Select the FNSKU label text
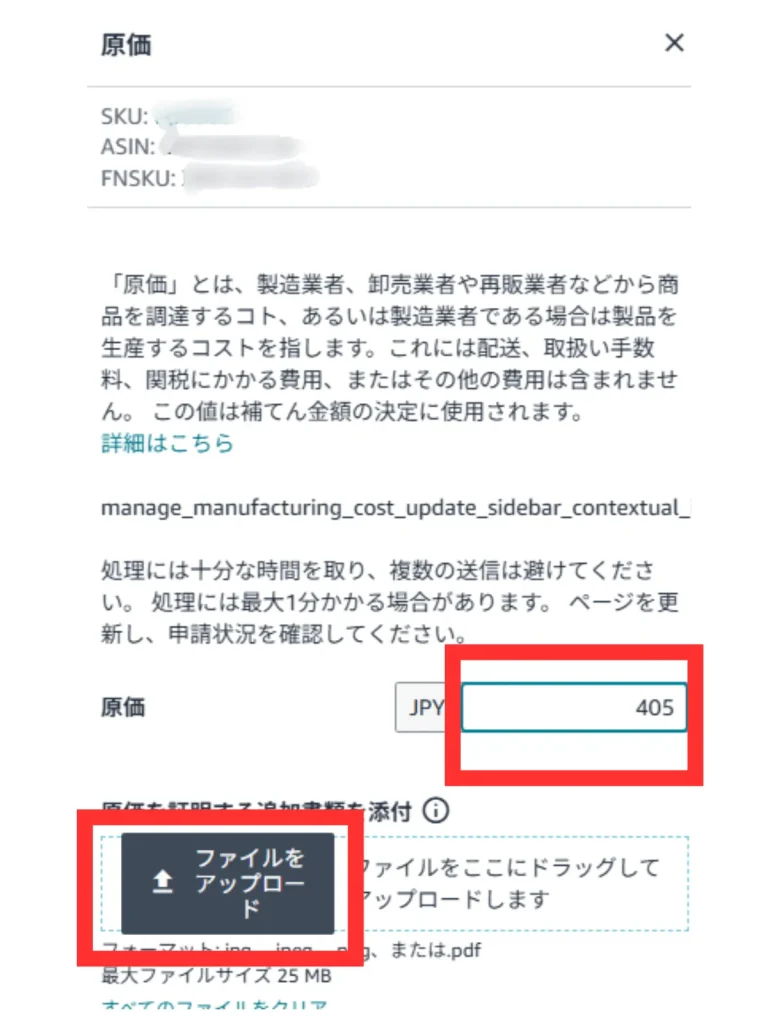Image resolution: width=768 pixels, height=1024 pixels. [x=138, y=178]
